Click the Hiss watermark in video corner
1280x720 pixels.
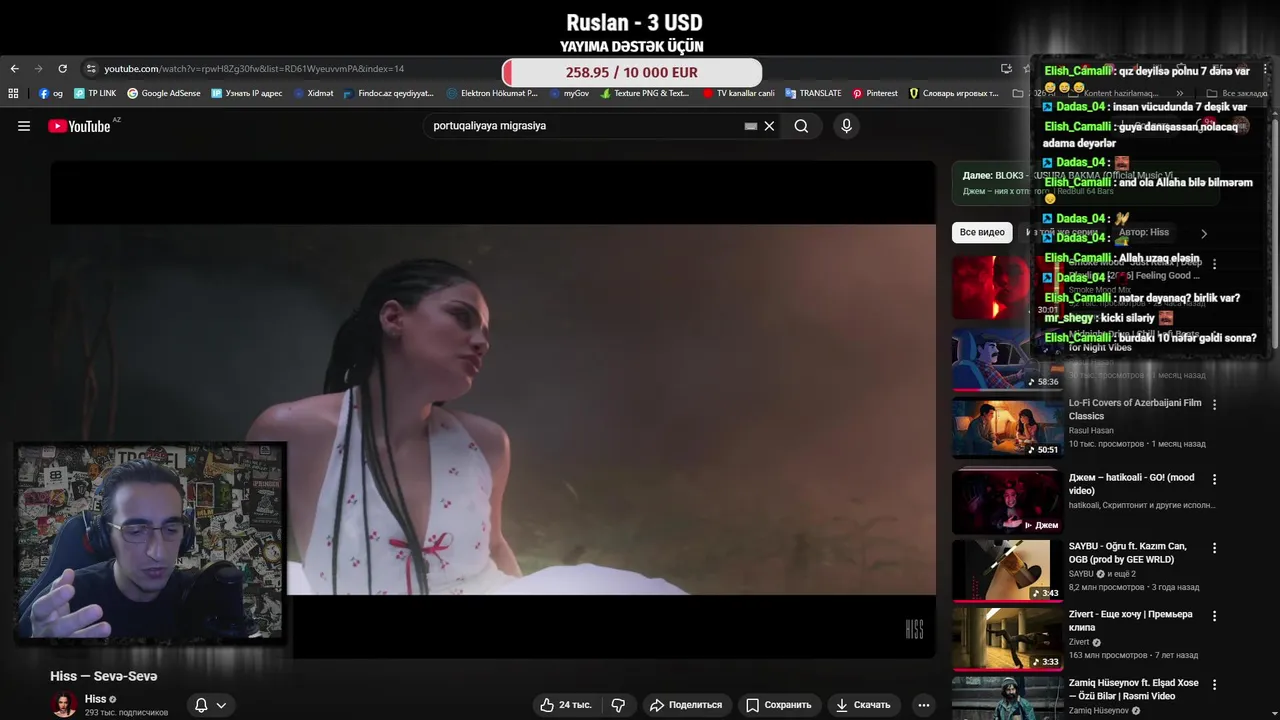[x=914, y=629]
